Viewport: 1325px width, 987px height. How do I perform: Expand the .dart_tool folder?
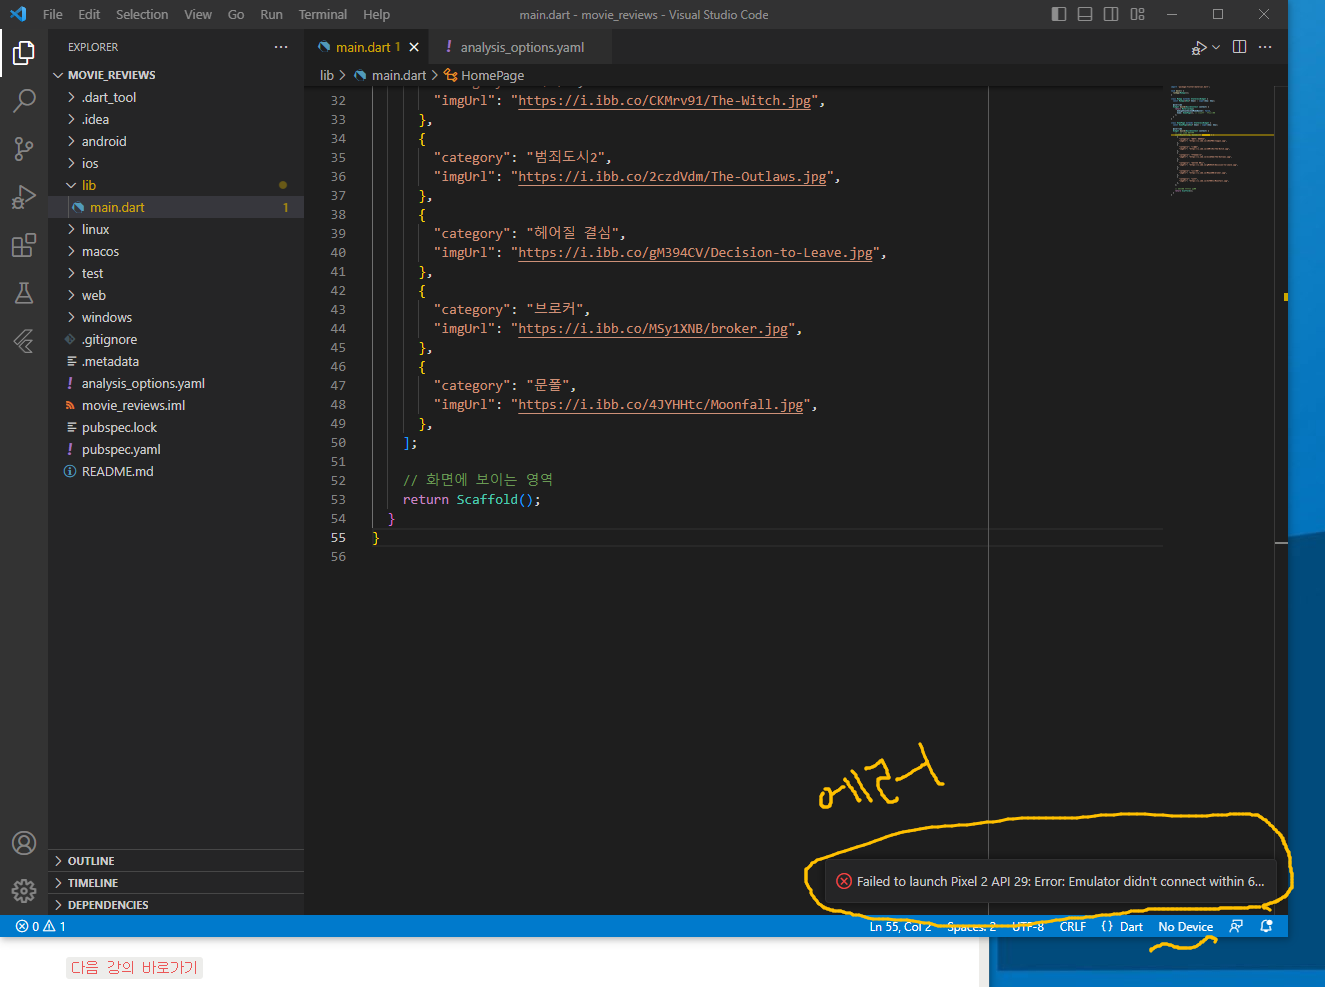pyautogui.click(x=176, y=97)
